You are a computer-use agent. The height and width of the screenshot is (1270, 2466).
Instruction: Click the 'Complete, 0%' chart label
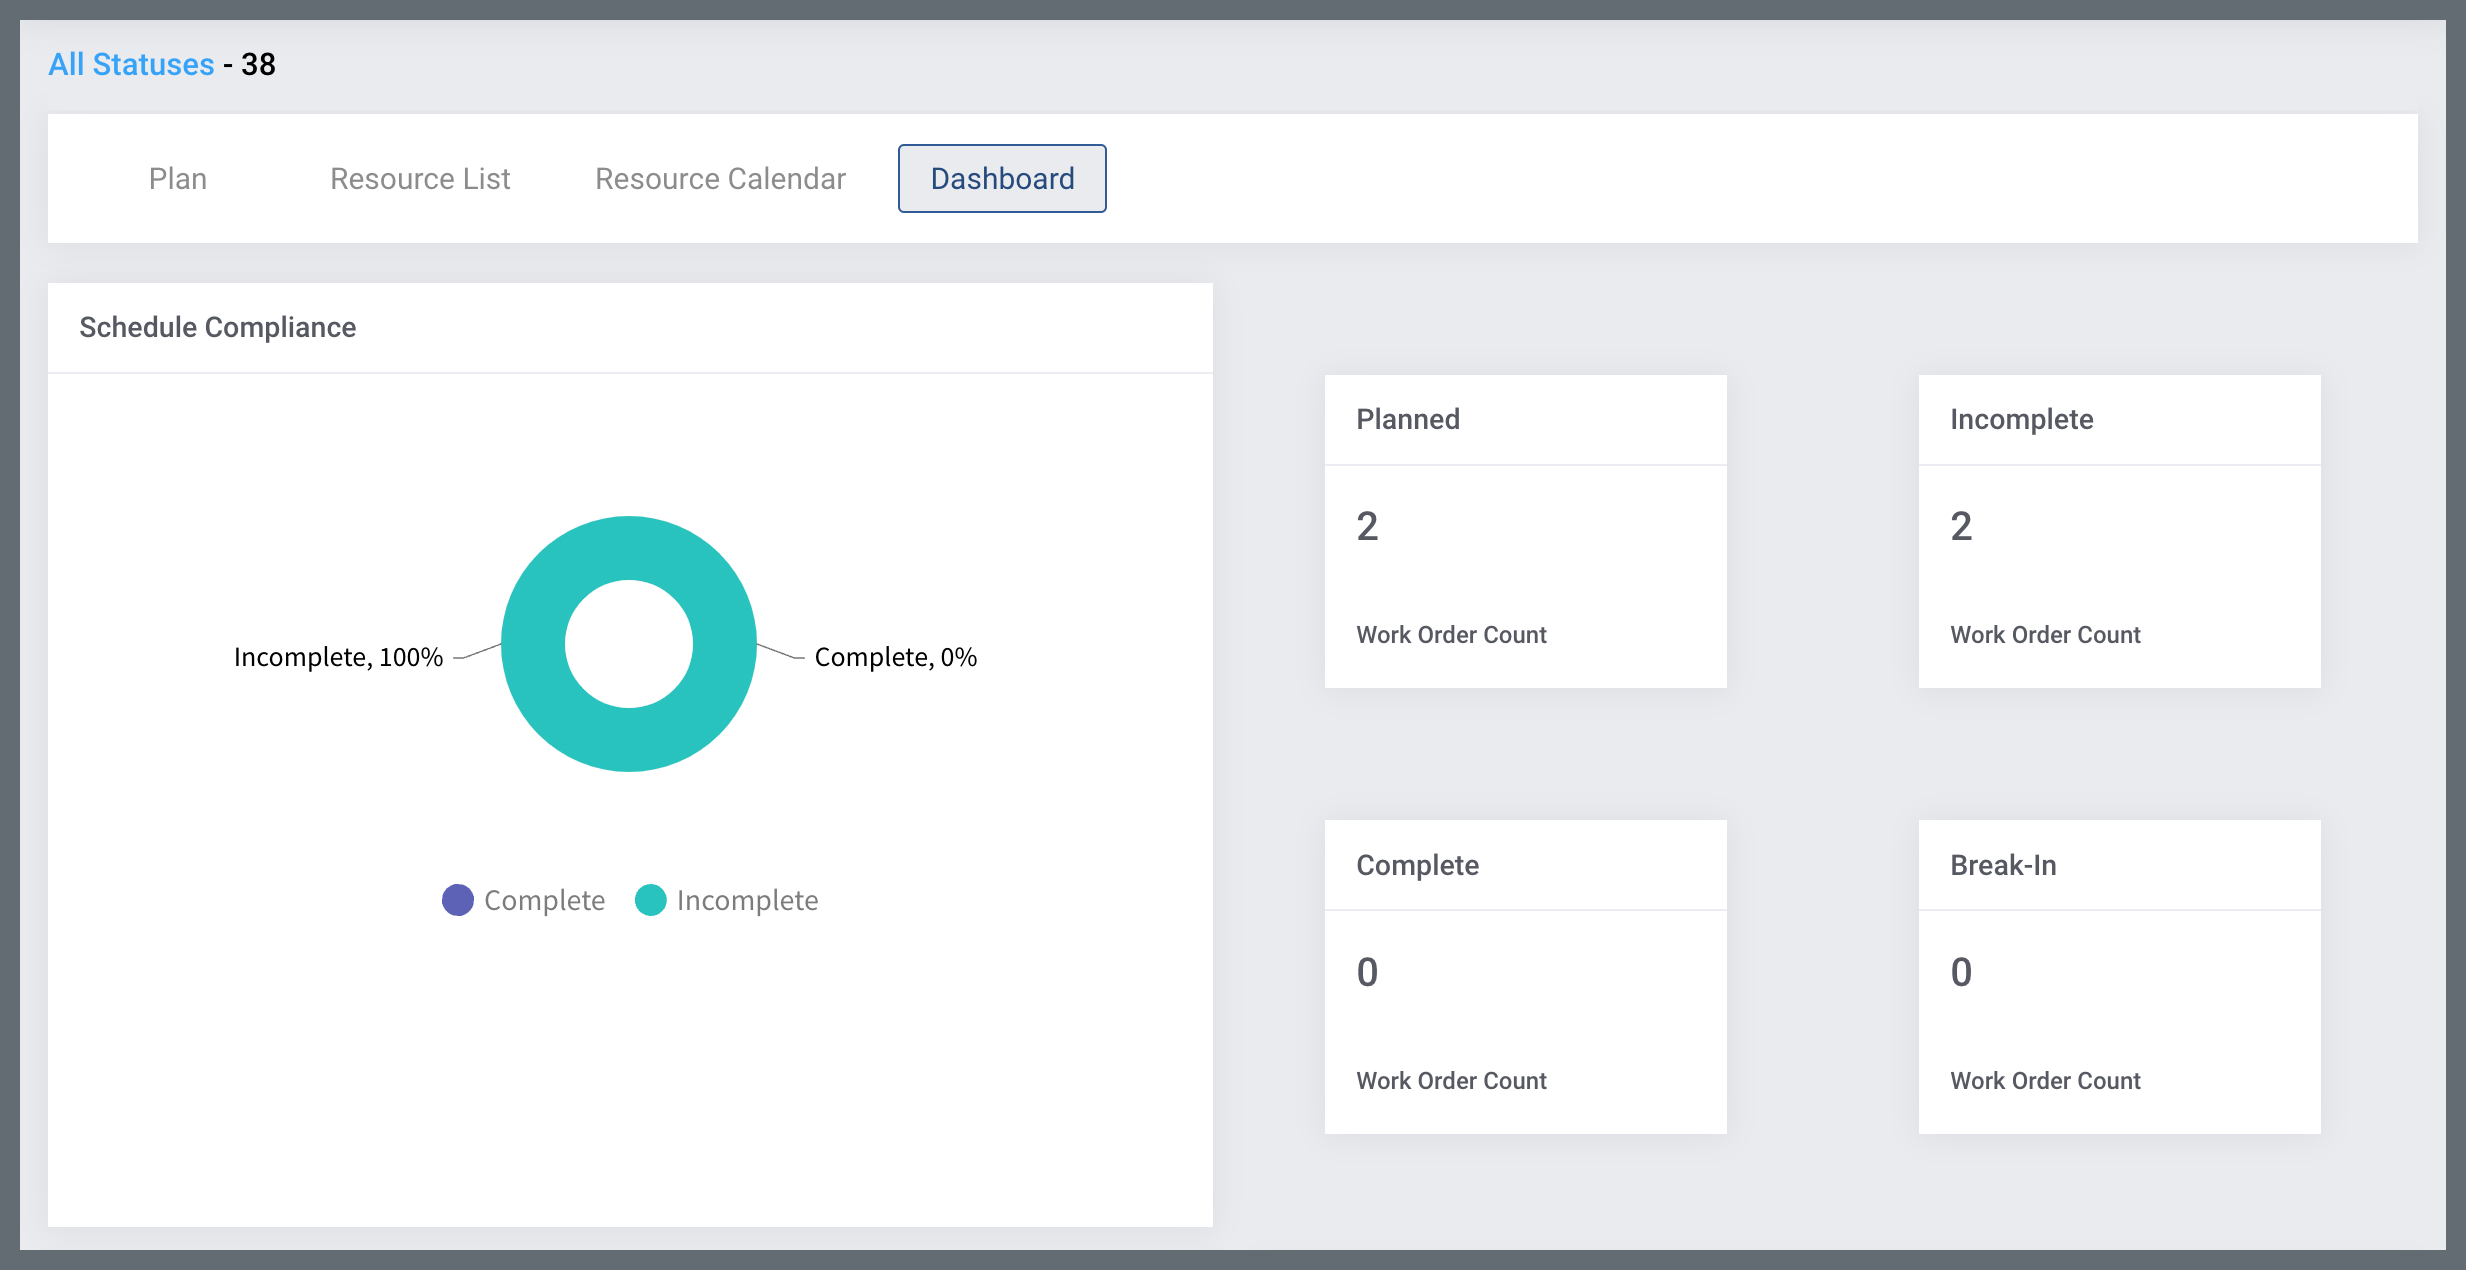tap(895, 657)
